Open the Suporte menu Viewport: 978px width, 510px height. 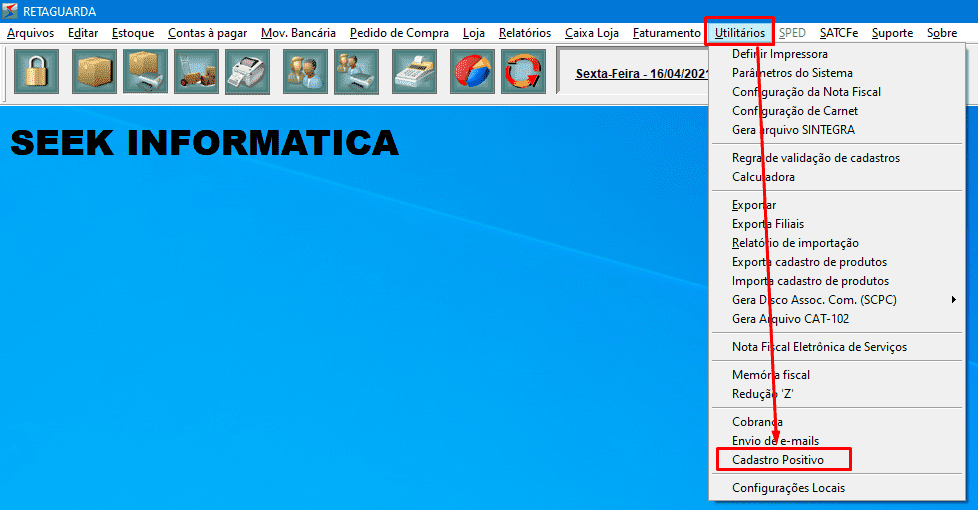click(893, 33)
